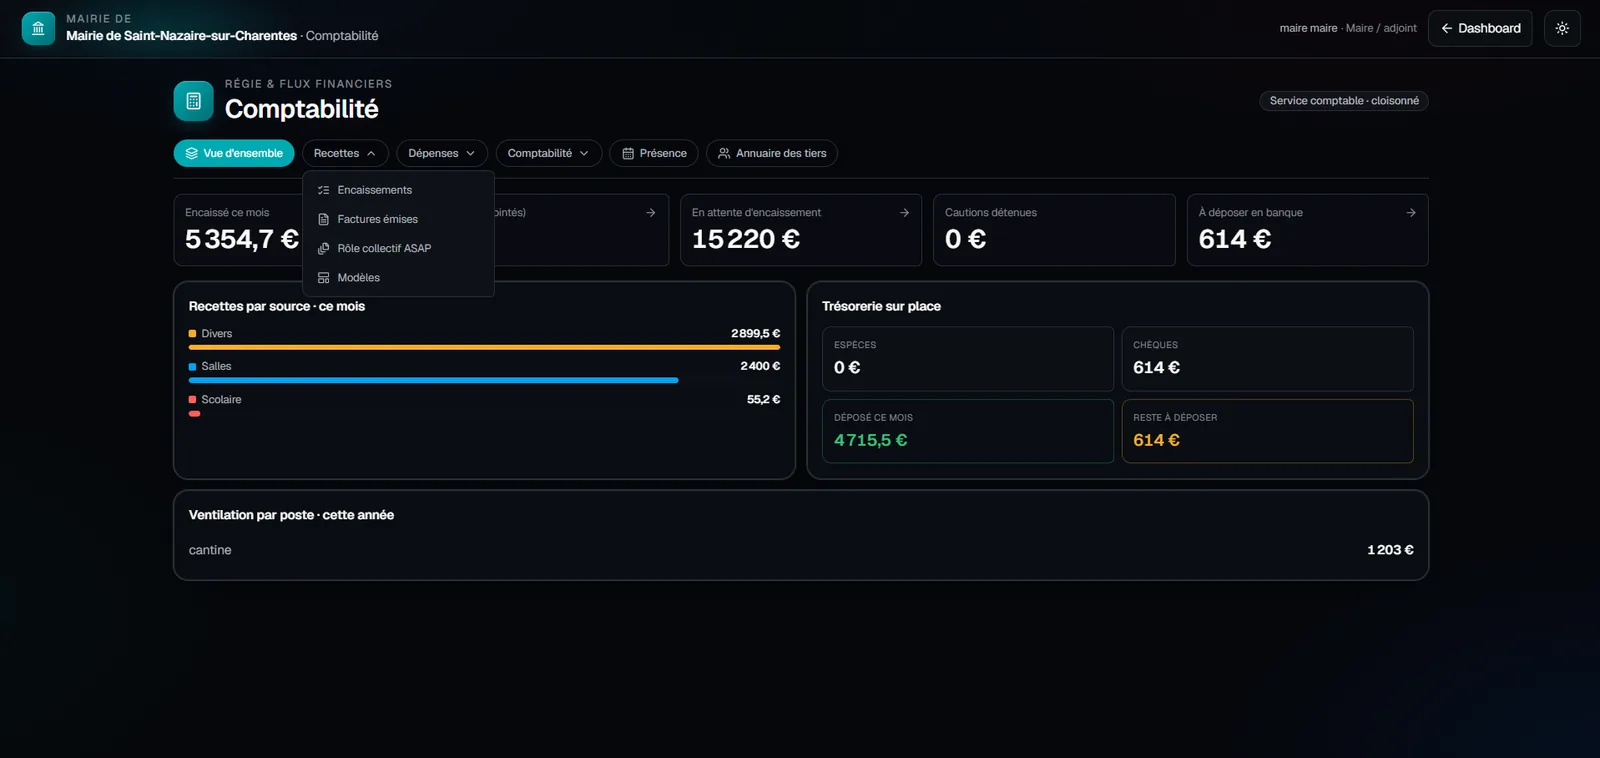Open the Annuaire des tiers tab
The height and width of the screenshot is (758, 1600).
pyautogui.click(x=772, y=153)
